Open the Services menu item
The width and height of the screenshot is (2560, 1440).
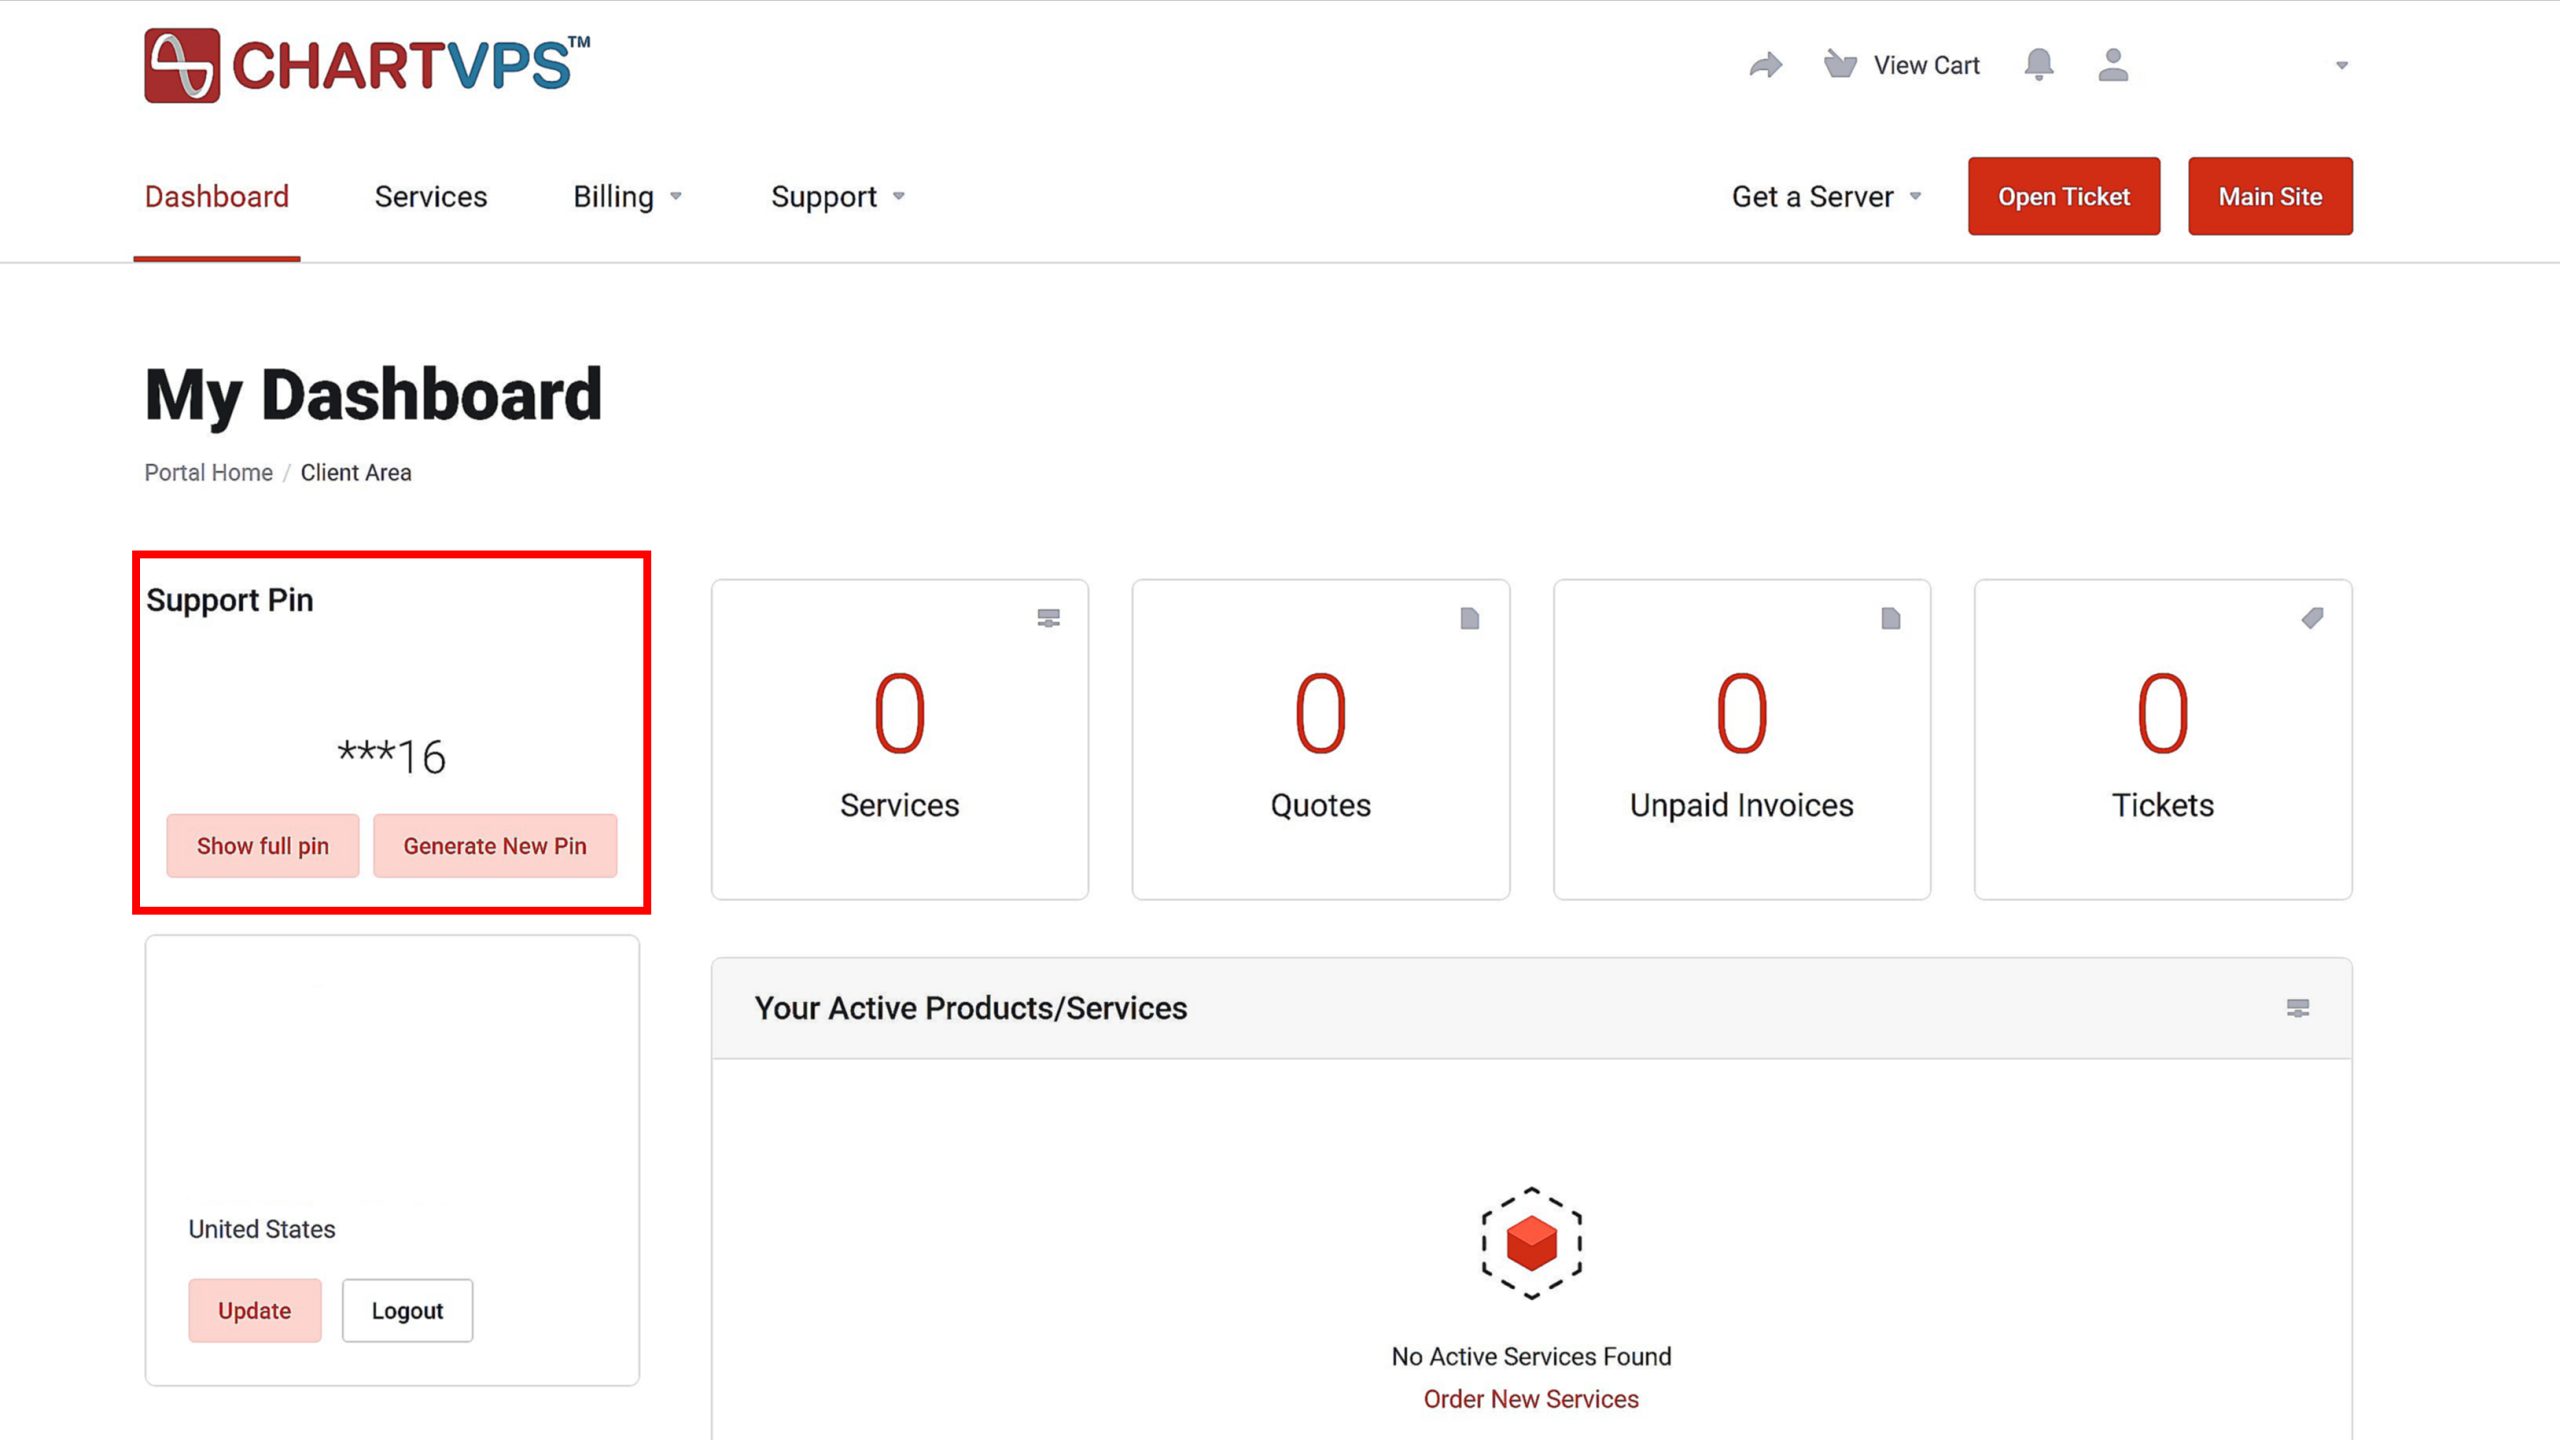(431, 197)
